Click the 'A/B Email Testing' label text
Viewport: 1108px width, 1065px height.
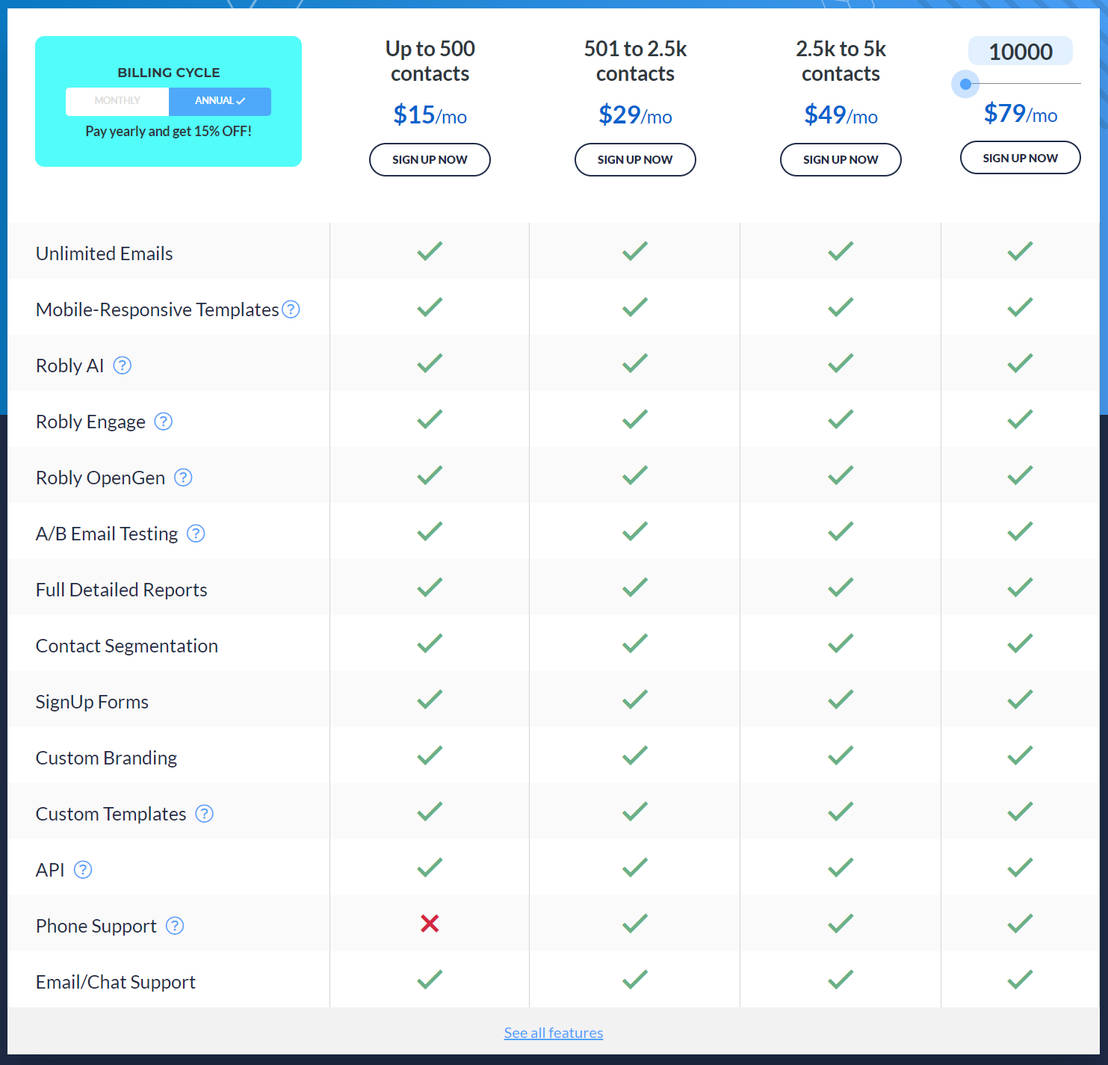[107, 534]
